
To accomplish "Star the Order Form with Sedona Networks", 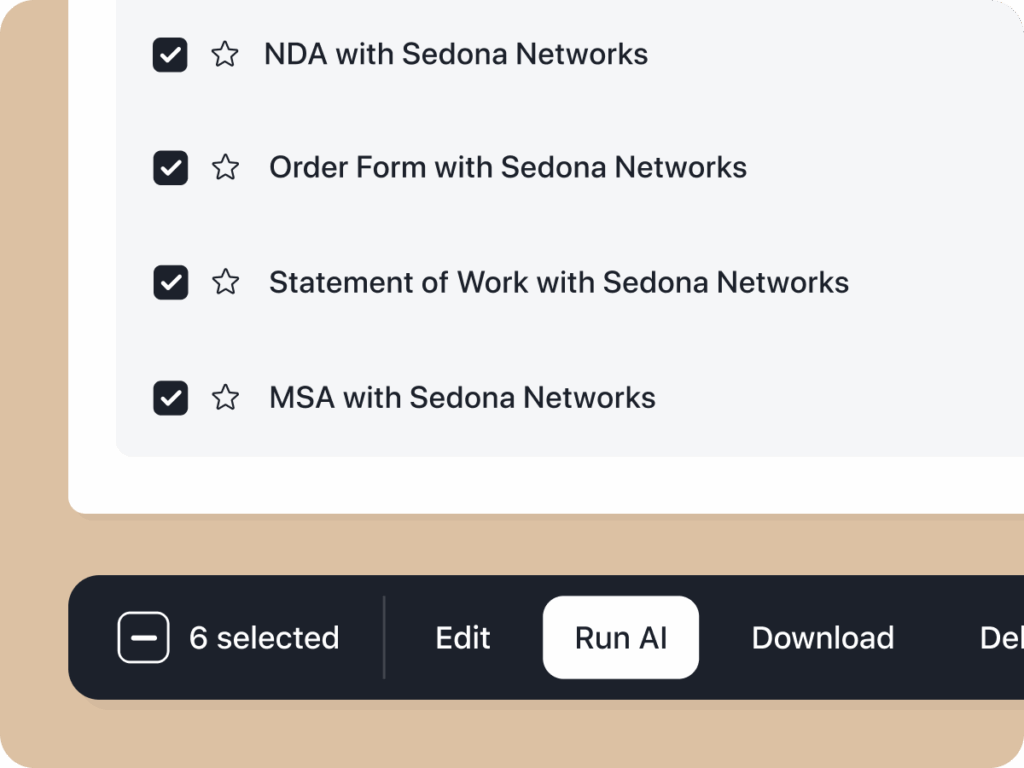I will [226, 168].
